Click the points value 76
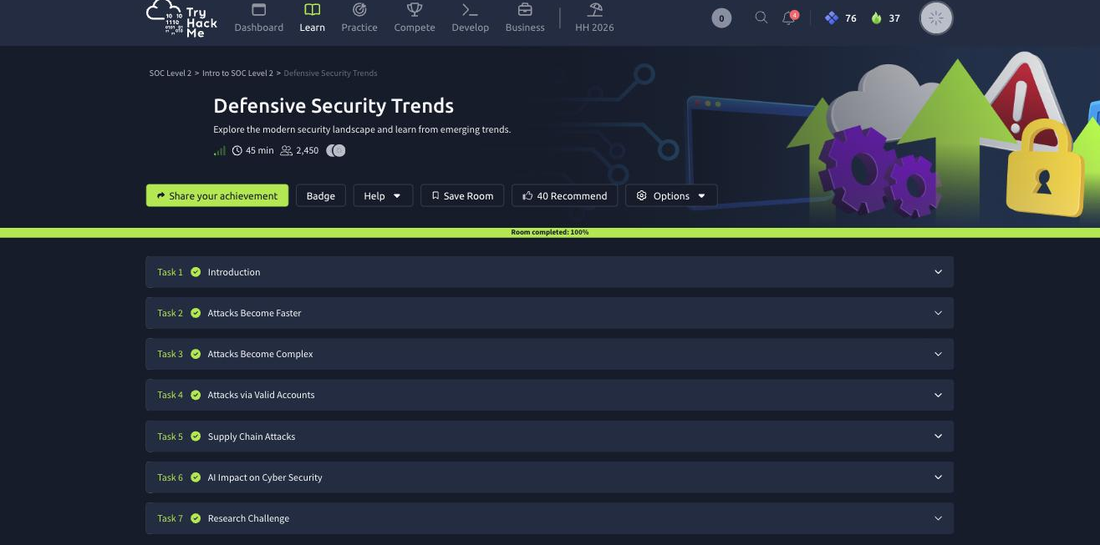 [850, 18]
